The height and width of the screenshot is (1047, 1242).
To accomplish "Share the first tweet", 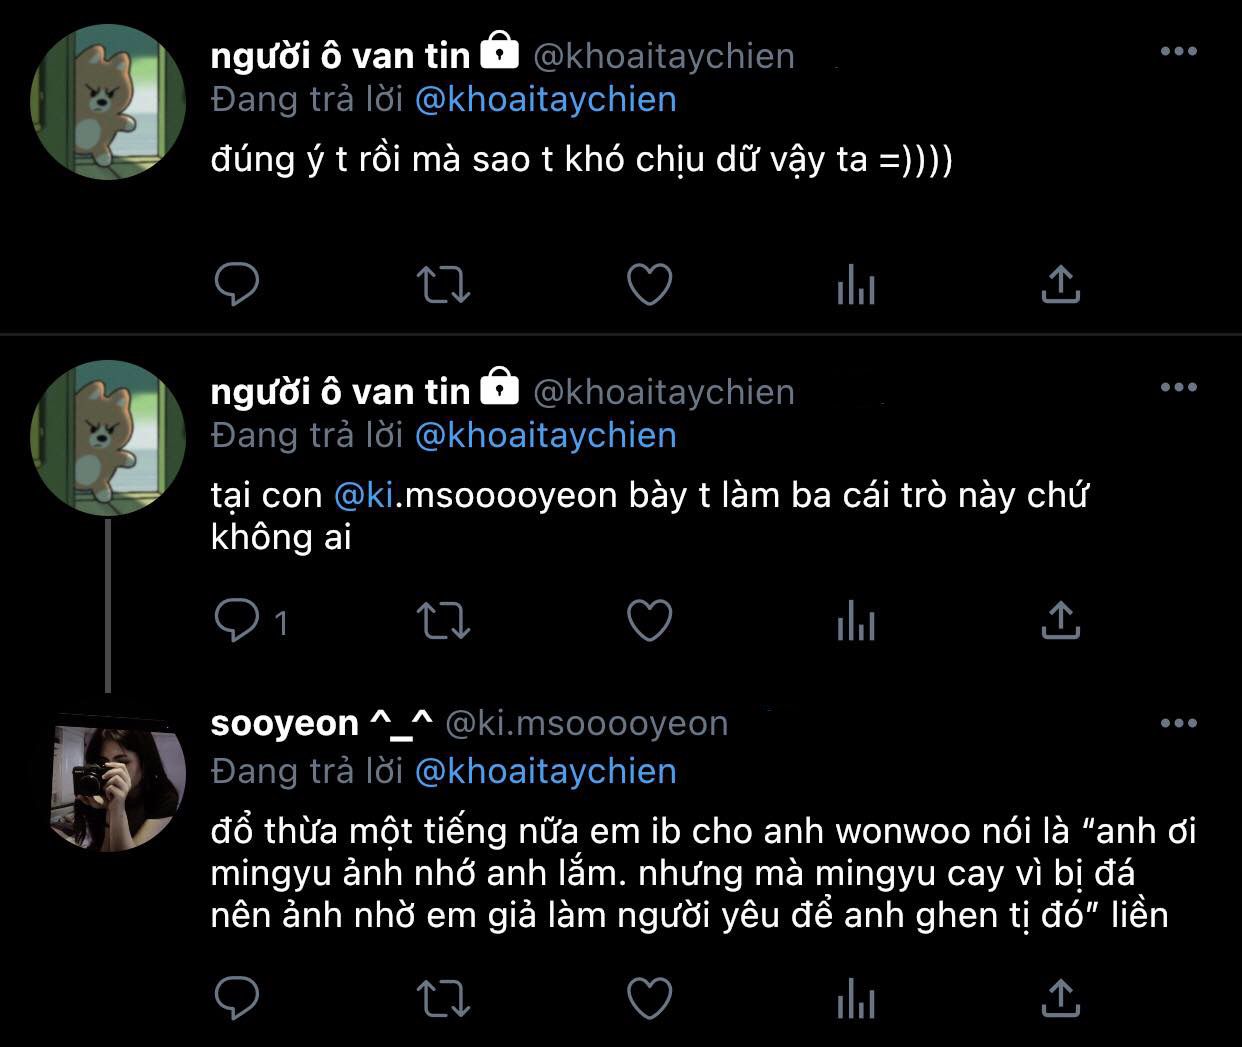I will 1060,285.
